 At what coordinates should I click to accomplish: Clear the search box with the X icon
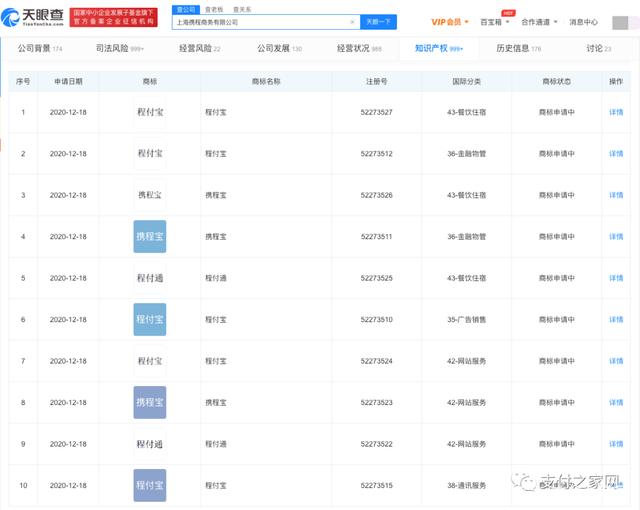pos(352,21)
